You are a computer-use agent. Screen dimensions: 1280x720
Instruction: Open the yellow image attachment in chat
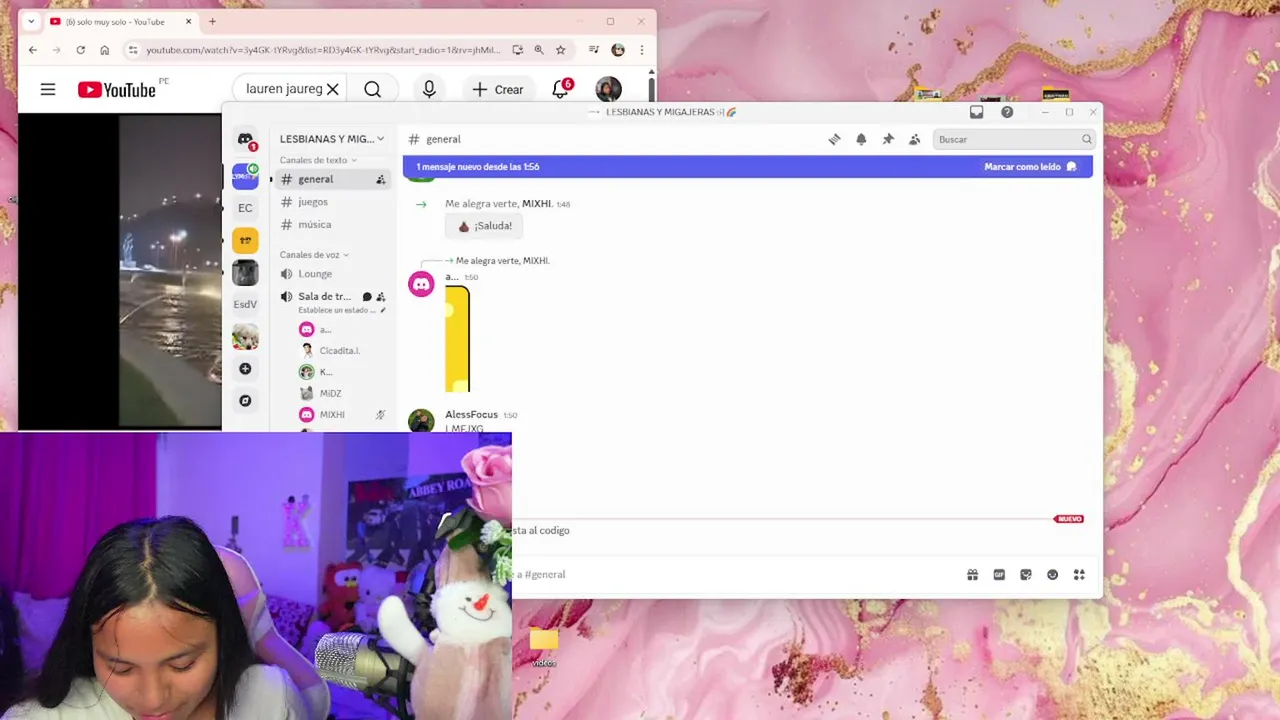click(457, 339)
